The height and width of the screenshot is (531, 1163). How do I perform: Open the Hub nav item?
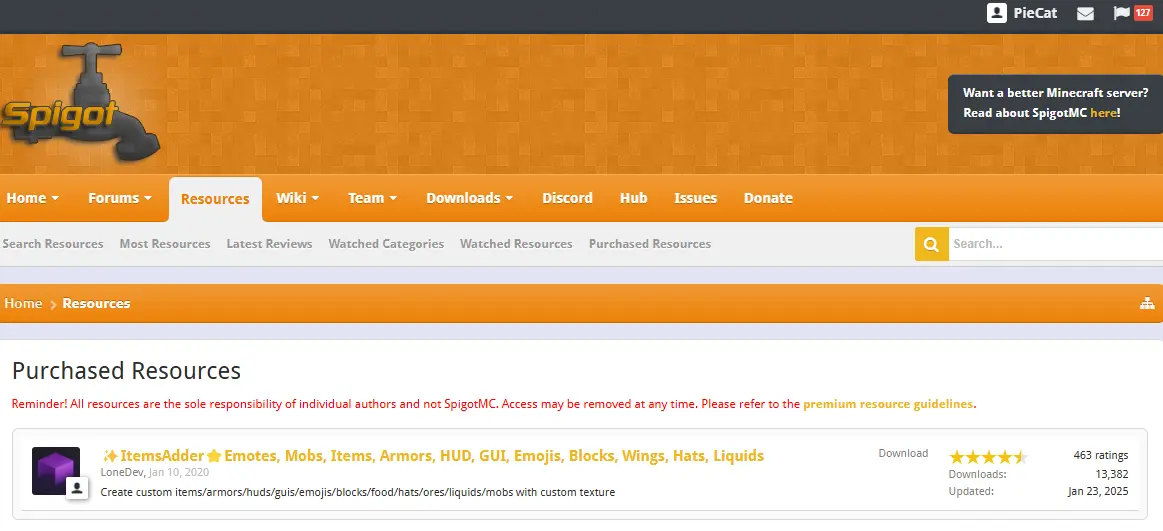click(x=633, y=198)
